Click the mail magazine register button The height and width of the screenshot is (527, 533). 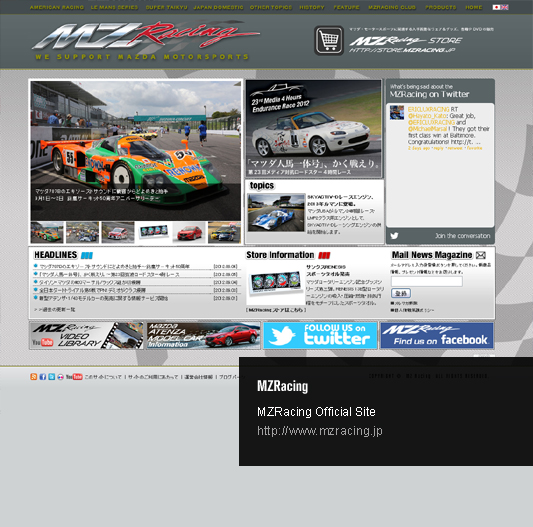tap(401, 293)
